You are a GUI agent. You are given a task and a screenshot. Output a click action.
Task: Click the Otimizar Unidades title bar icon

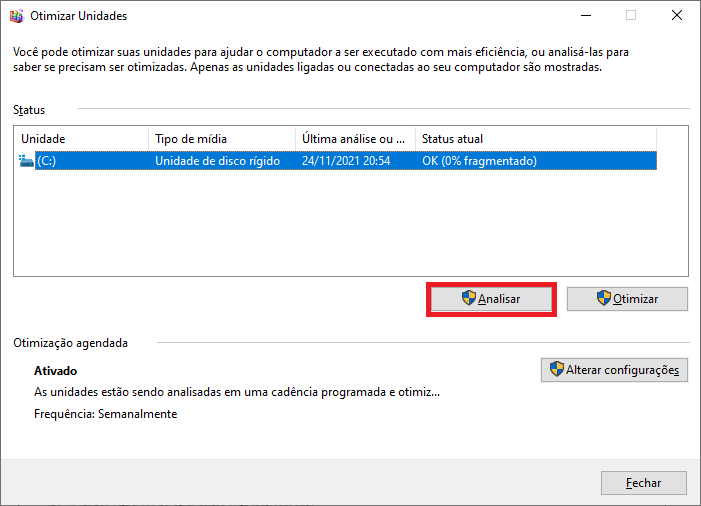(x=17, y=16)
